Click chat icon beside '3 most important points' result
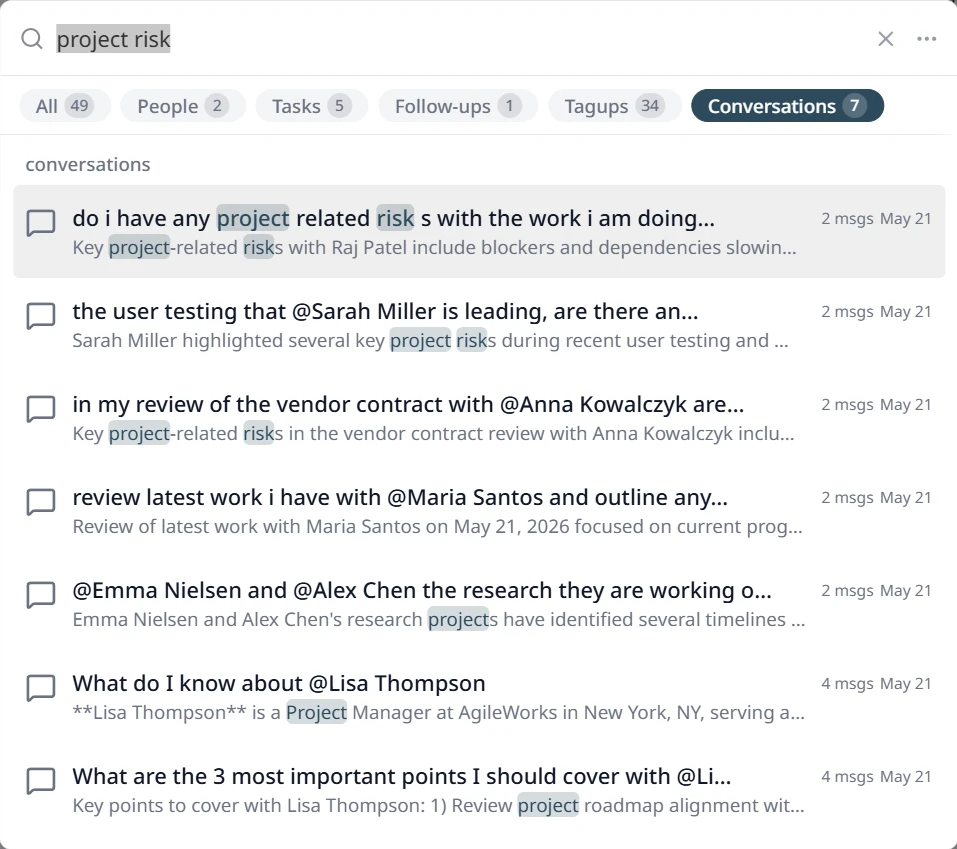957x849 pixels. (x=41, y=781)
